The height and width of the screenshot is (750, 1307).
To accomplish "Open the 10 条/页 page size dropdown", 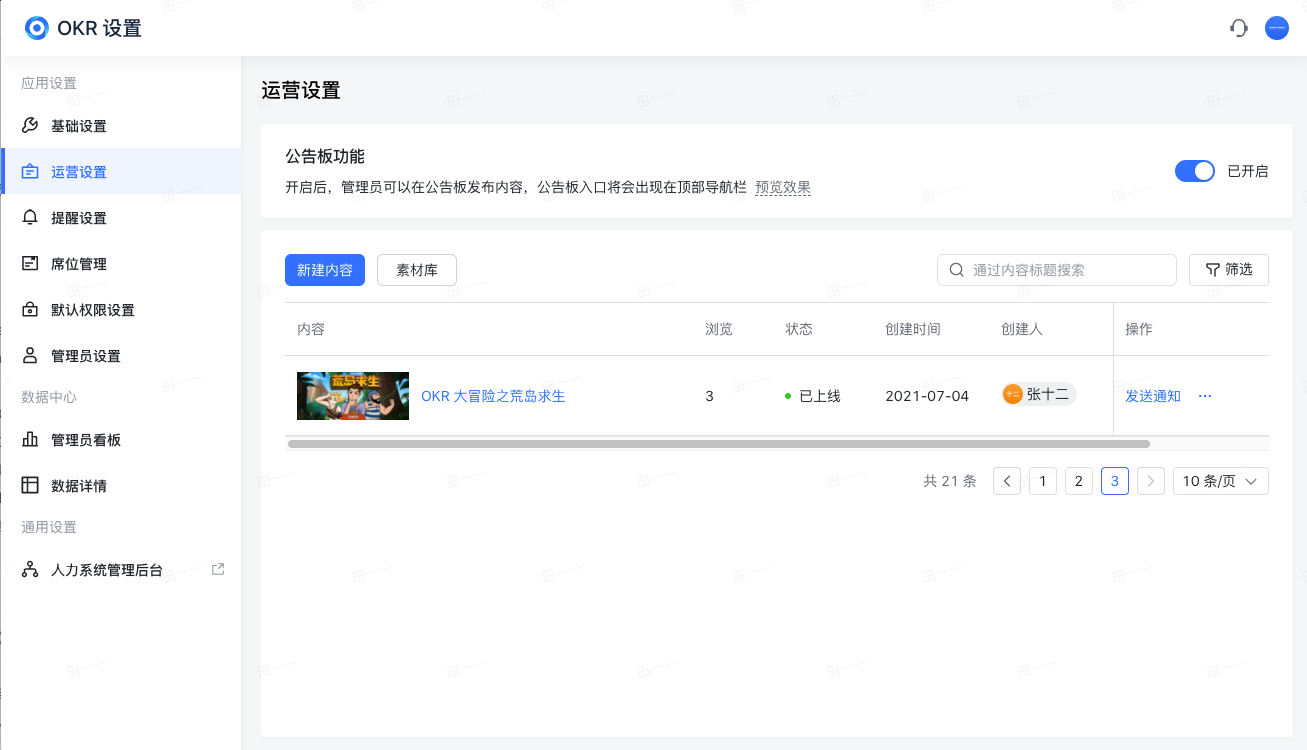I will [x=1221, y=481].
